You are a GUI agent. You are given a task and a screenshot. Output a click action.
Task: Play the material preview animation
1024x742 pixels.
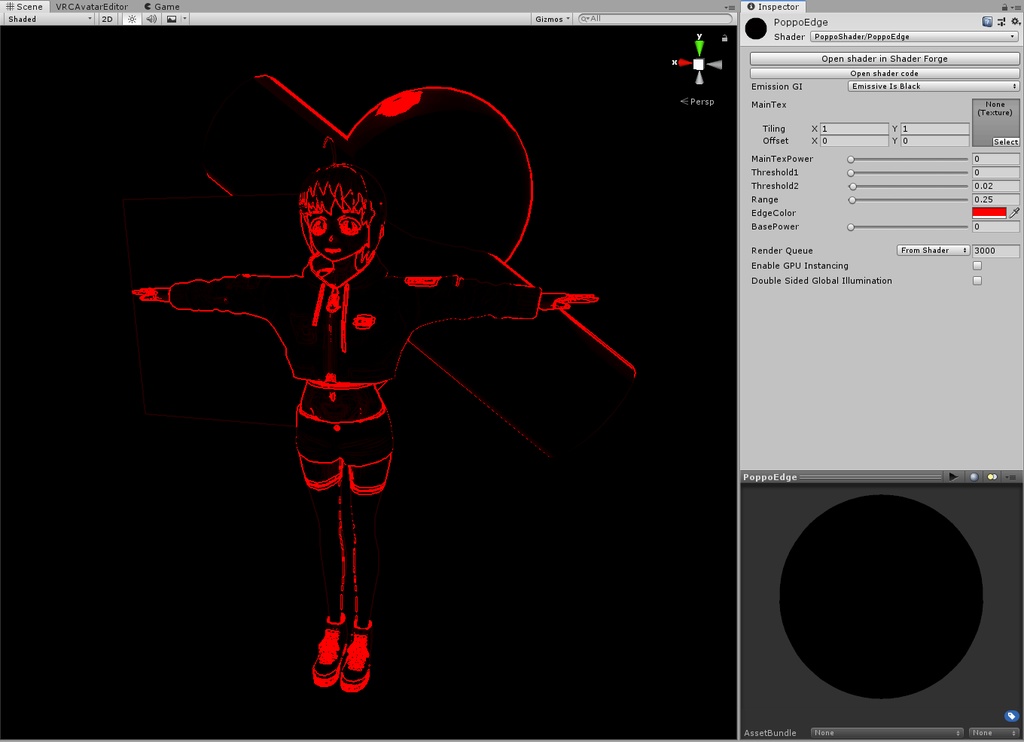[953, 477]
